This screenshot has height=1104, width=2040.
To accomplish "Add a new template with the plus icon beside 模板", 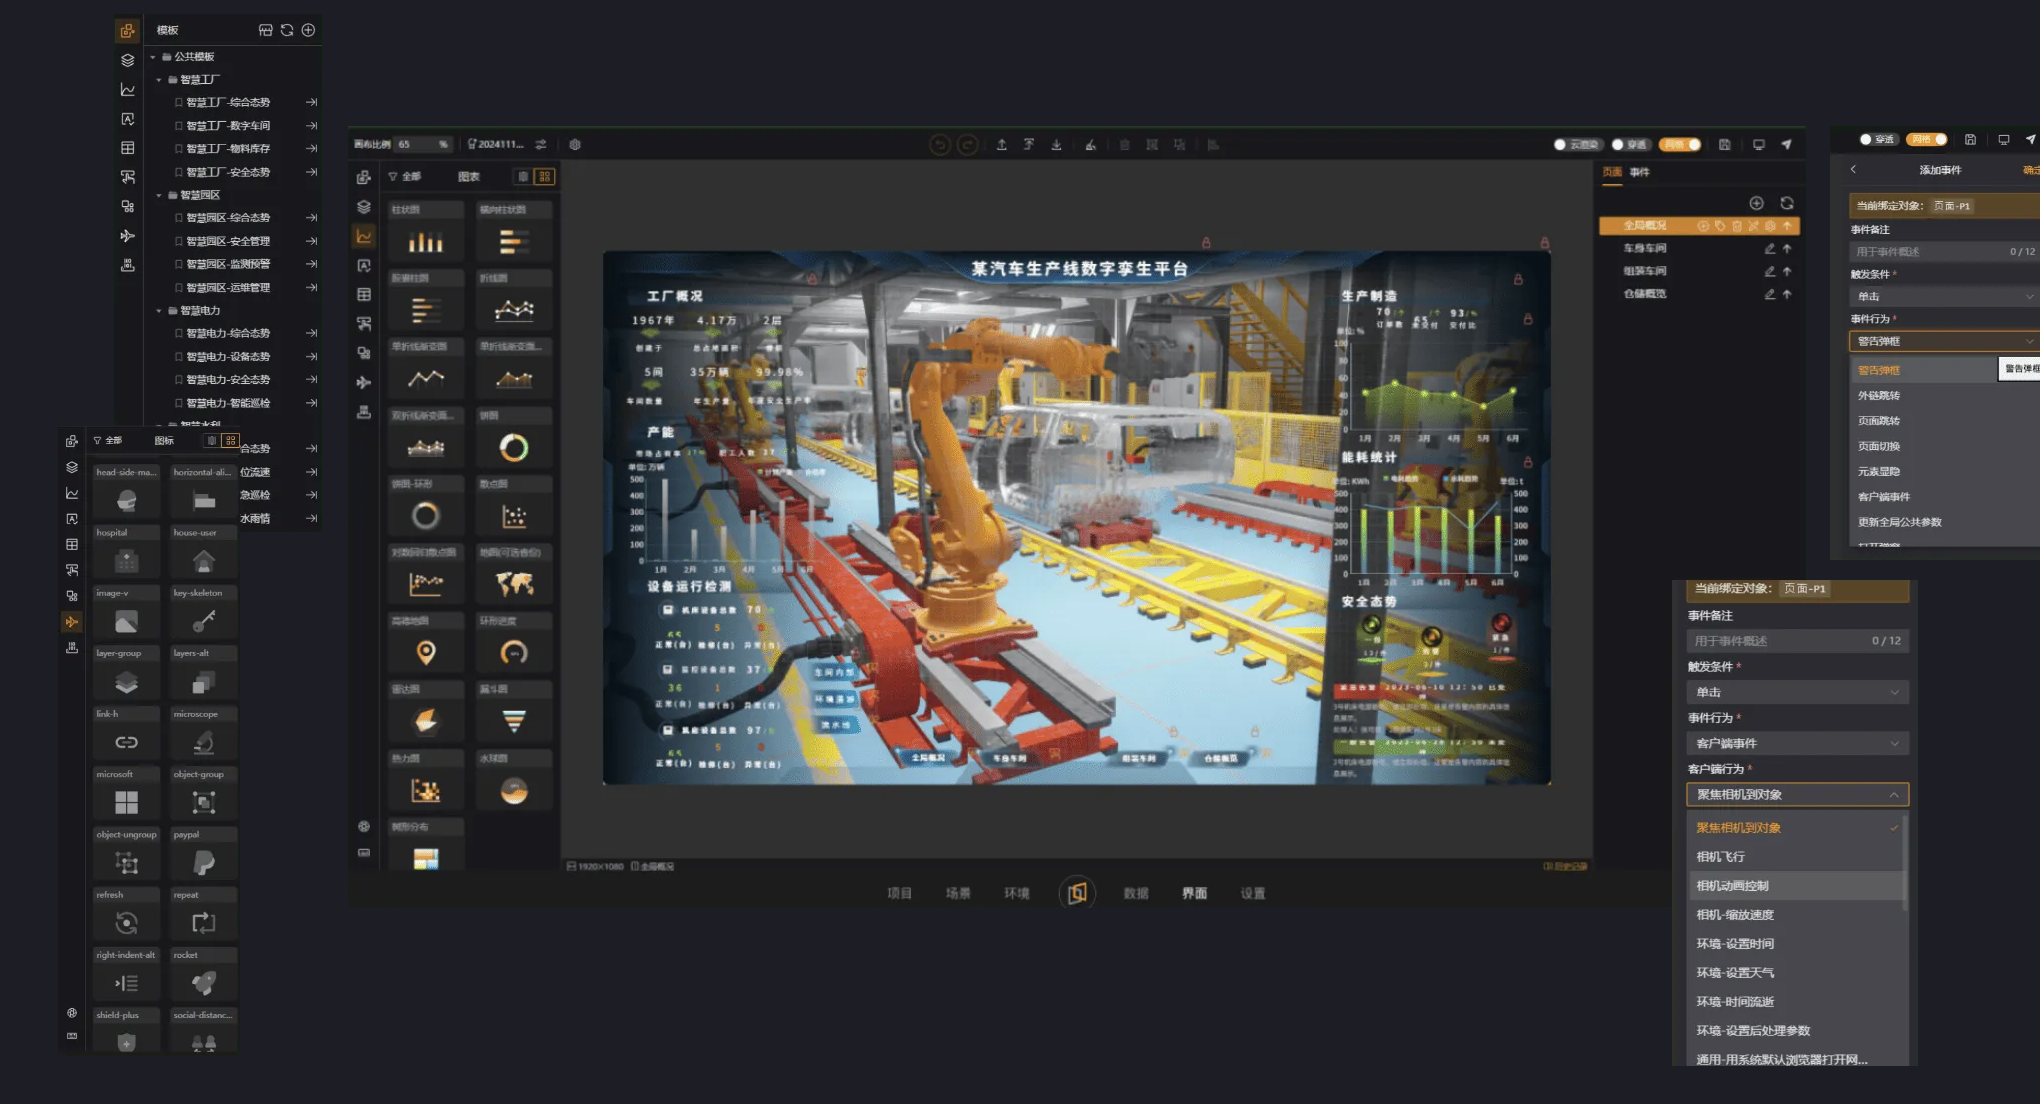I will (309, 30).
